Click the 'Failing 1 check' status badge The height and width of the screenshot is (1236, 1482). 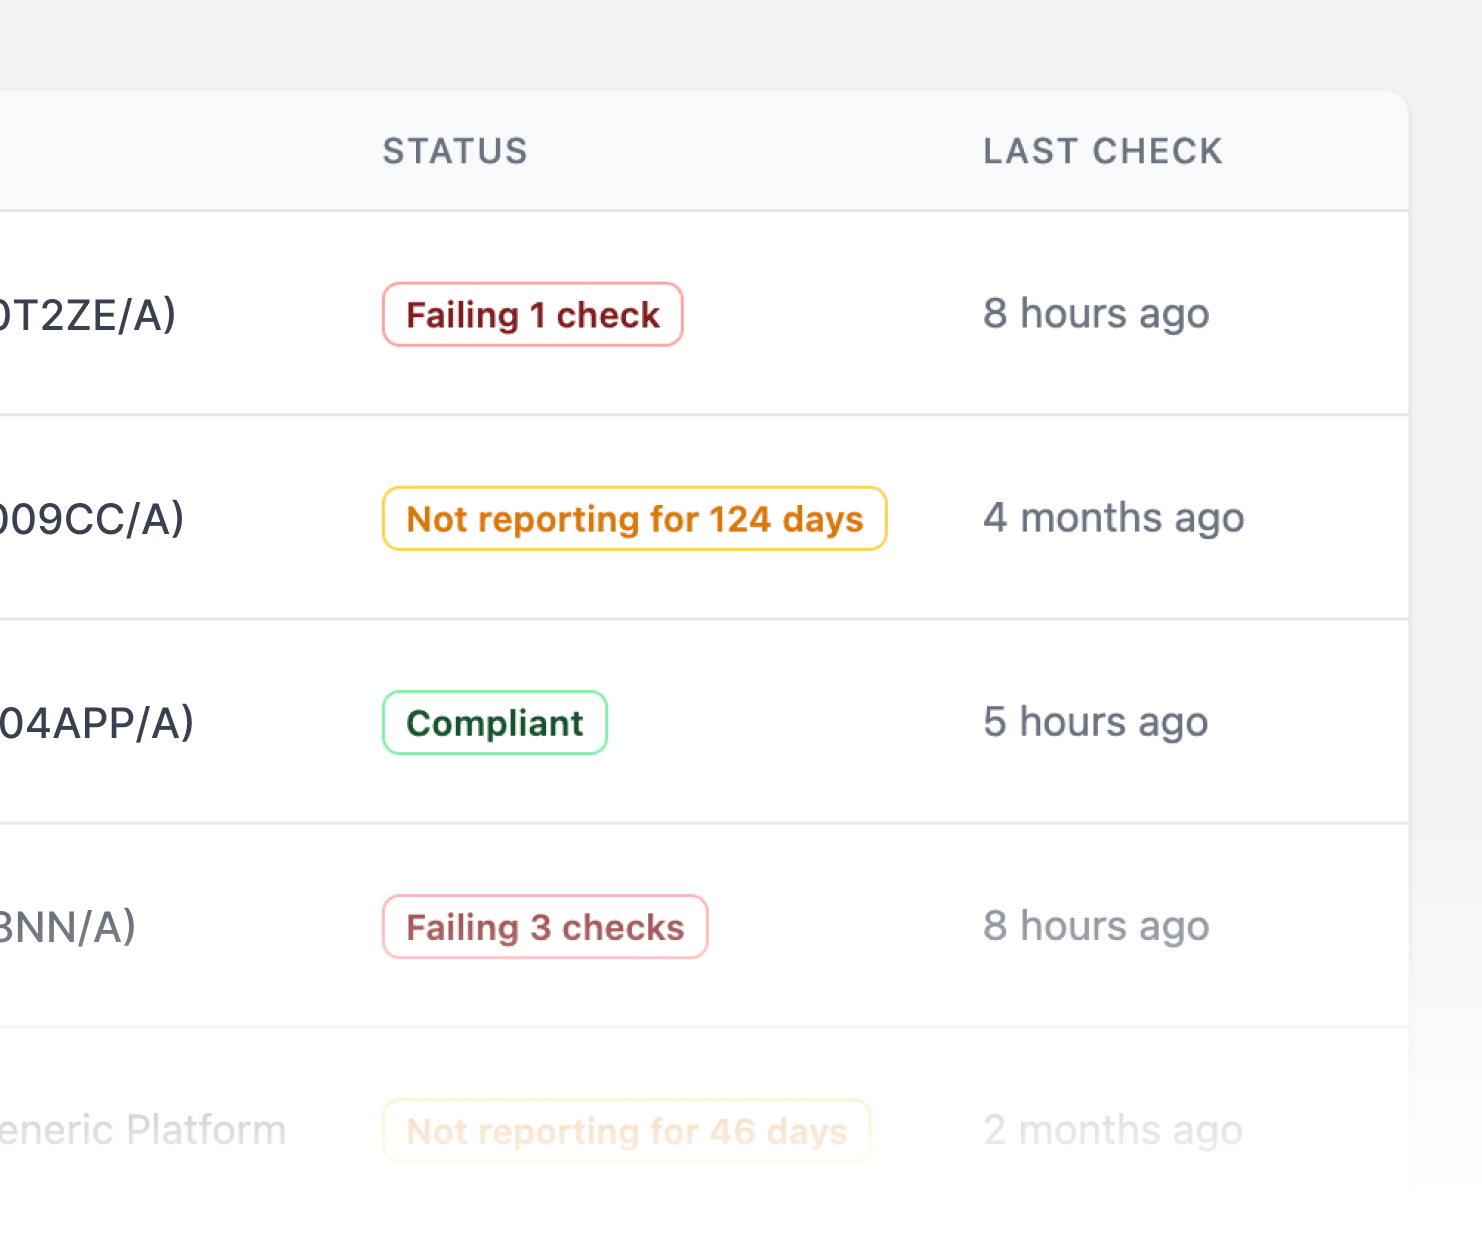point(532,315)
